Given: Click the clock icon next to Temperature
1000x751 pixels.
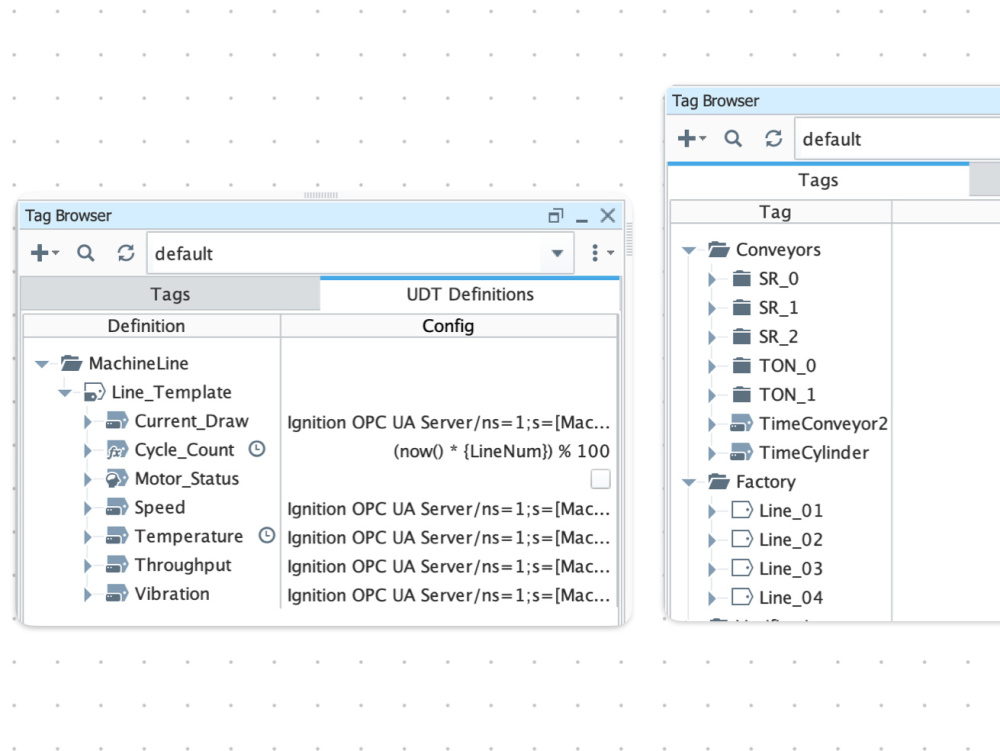Looking at the screenshot, I should pyautogui.click(x=267, y=536).
